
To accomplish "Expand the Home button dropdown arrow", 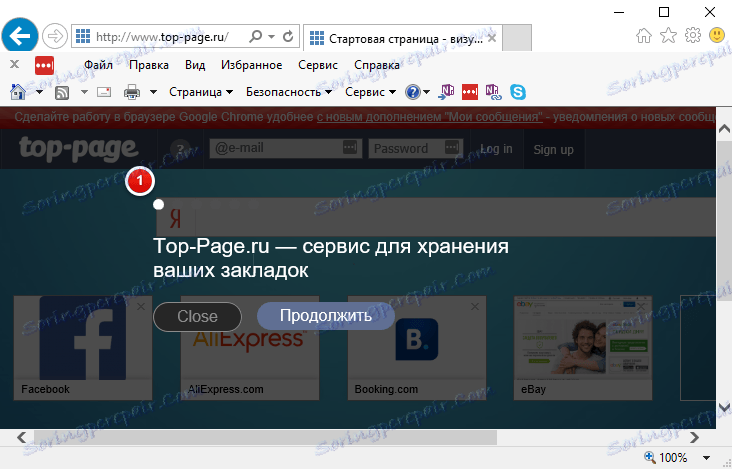I will (39, 92).
